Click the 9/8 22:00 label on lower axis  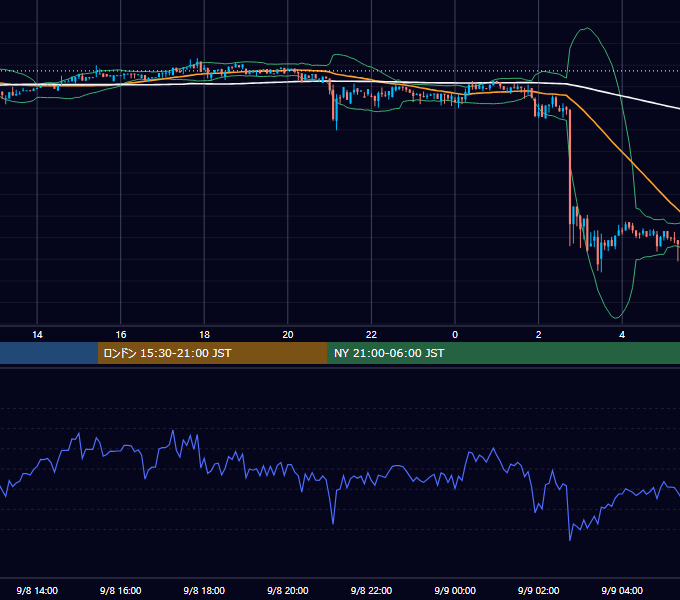pos(371,590)
